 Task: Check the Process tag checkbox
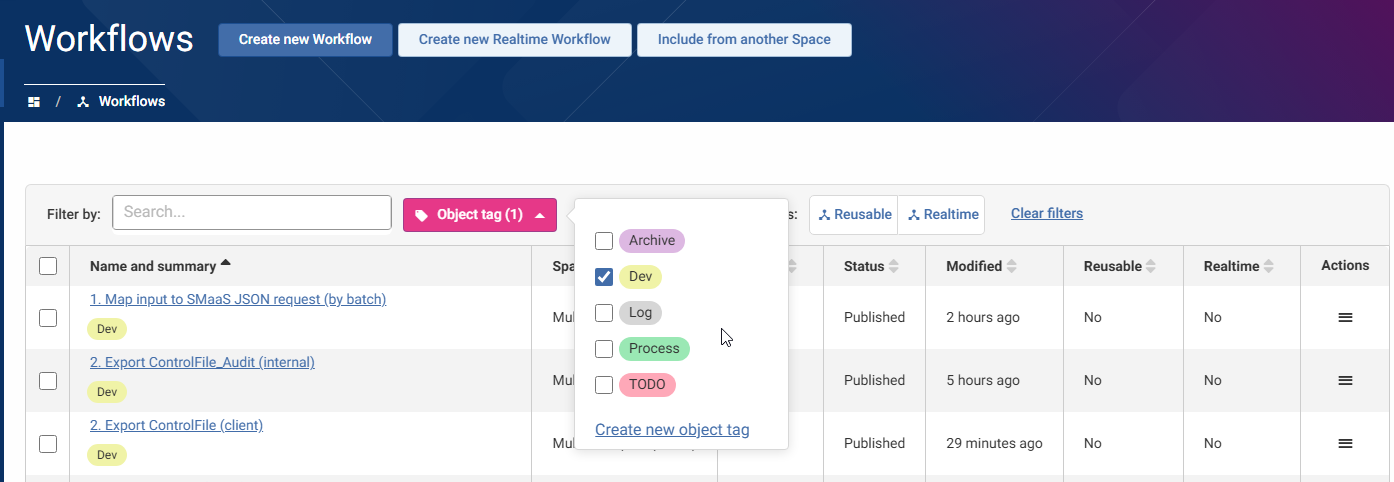pyautogui.click(x=604, y=349)
